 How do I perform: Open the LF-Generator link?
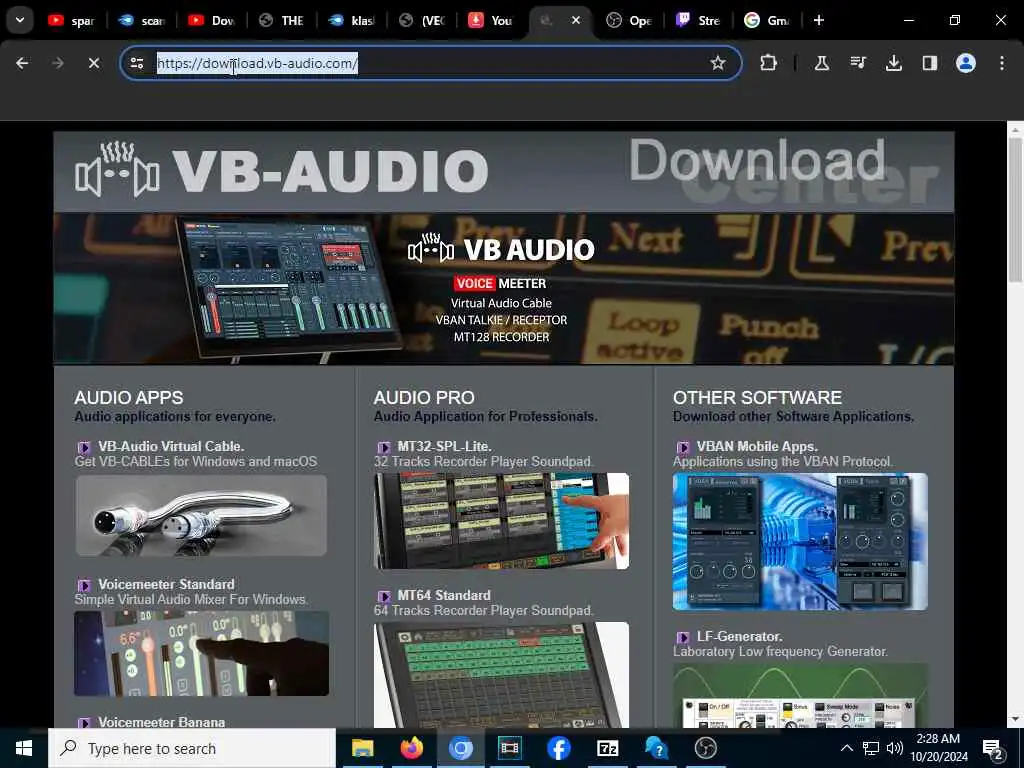click(x=739, y=636)
